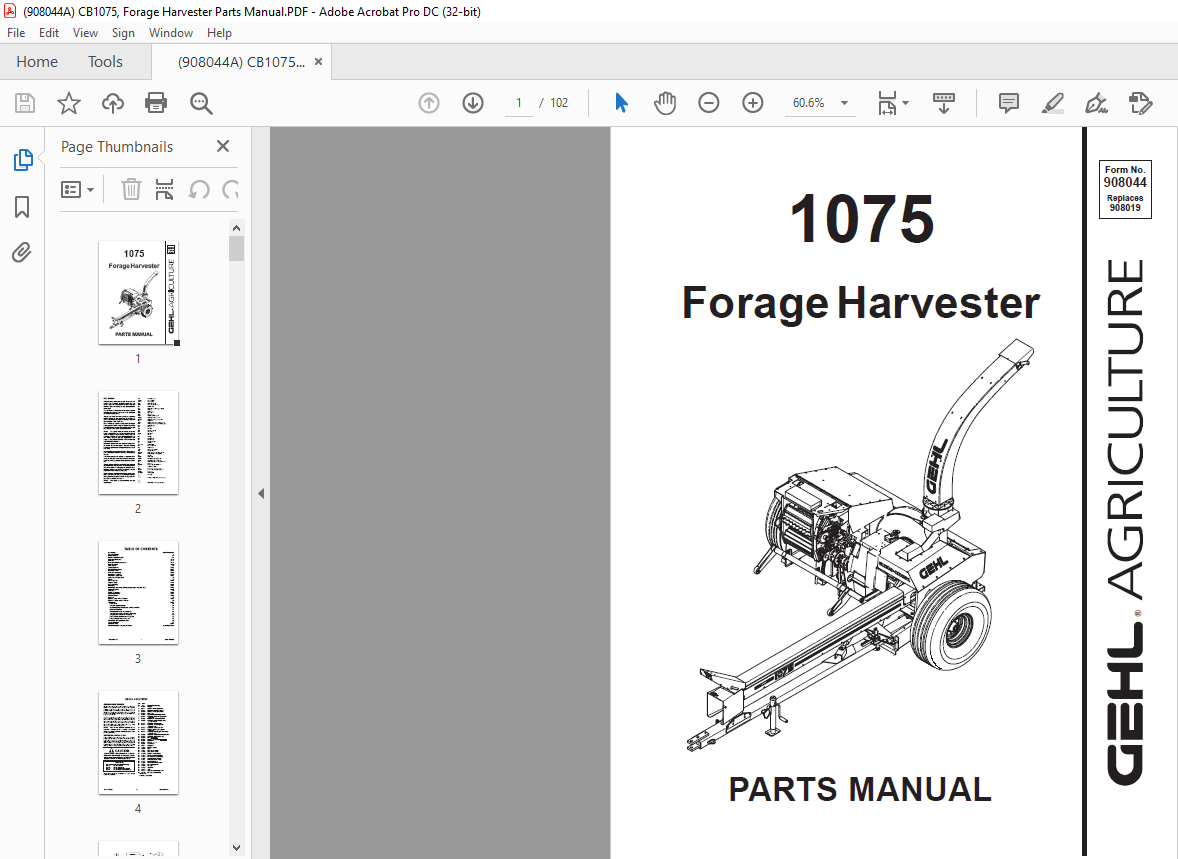Image resolution: width=1178 pixels, height=859 pixels.
Task: Open the find text magnifier tool
Action: pos(201,103)
